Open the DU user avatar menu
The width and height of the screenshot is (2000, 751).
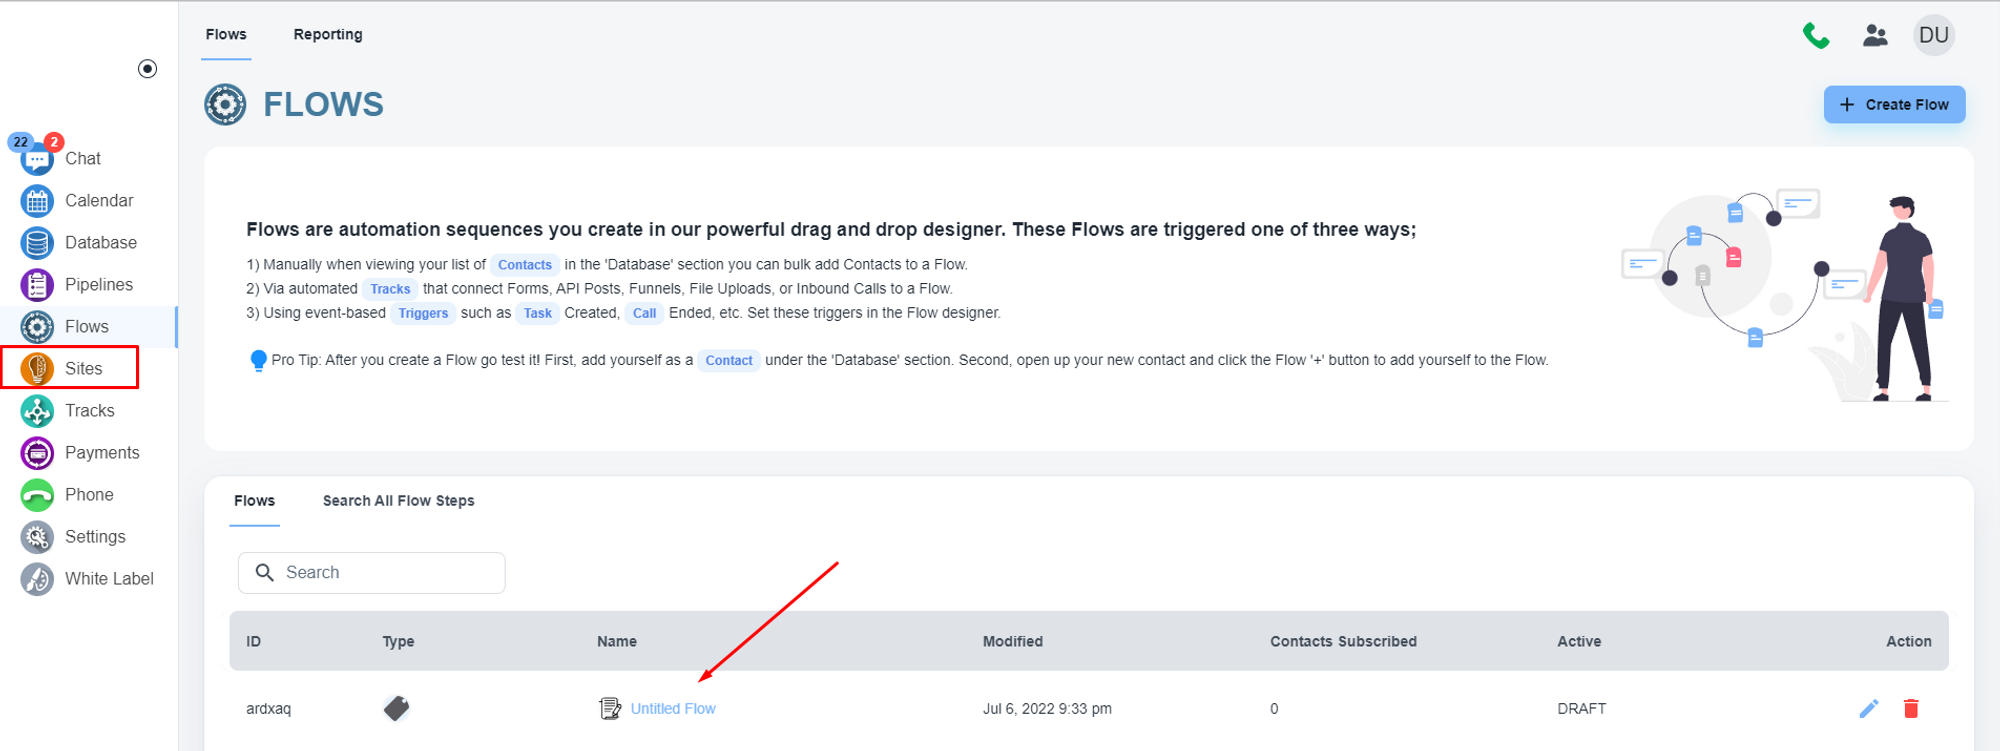pyautogui.click(x=1933, y=36)
